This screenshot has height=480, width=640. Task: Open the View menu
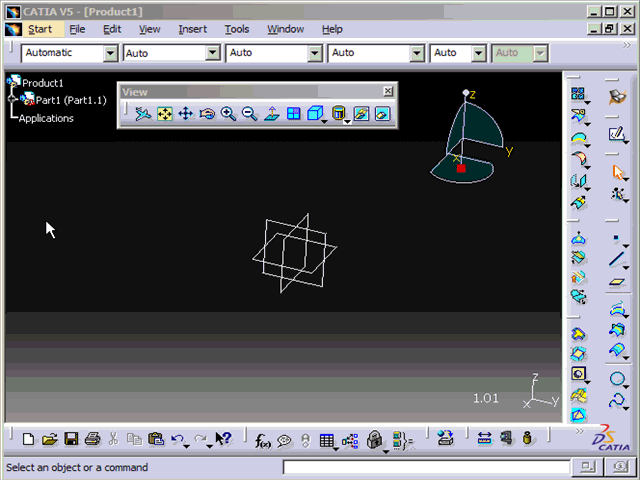coord(149,29)
